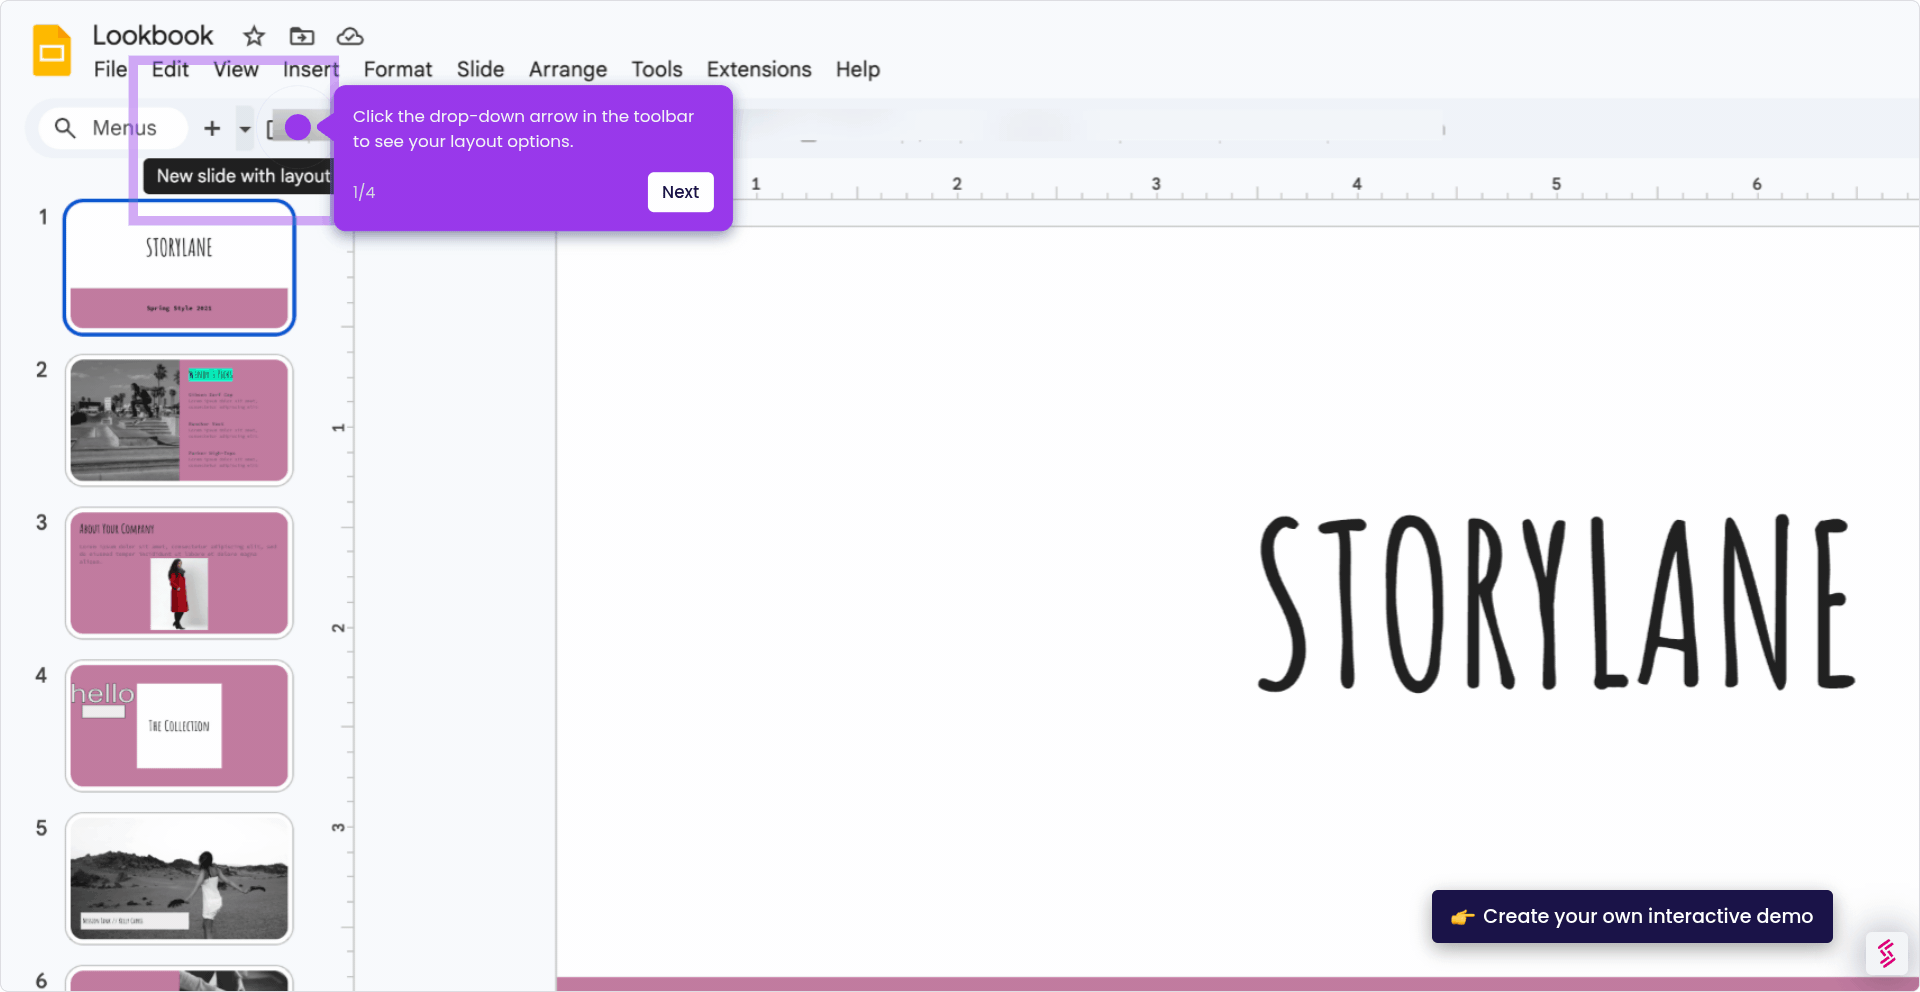The height and width of the screenshot is (992, 1920).
Task: Click the Storylane logo icon in corner
Action: [1887, 954]
